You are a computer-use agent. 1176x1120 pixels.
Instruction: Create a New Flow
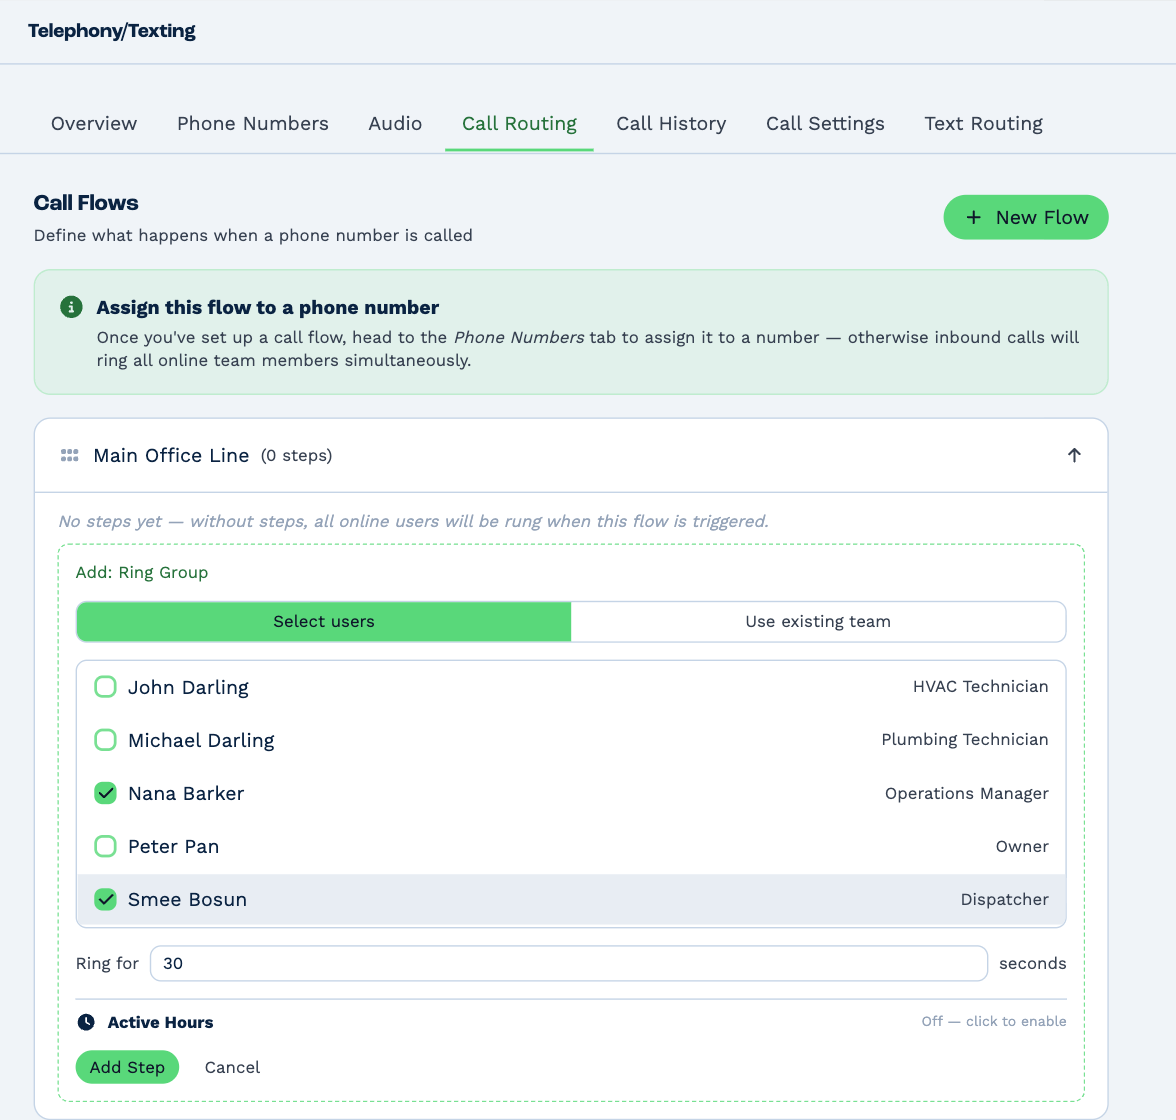click(1025, 218)
